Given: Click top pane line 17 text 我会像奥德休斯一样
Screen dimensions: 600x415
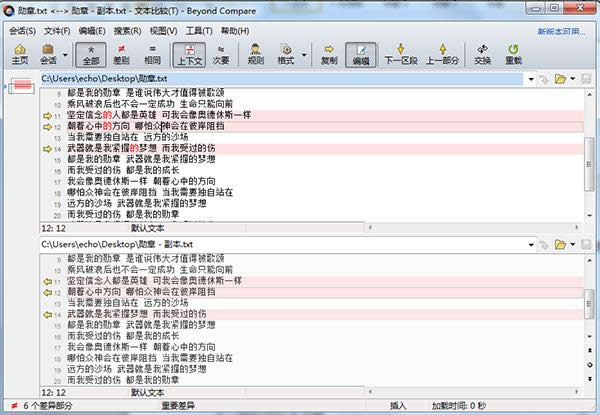Looking at the screenshot, I should (107, 181).
